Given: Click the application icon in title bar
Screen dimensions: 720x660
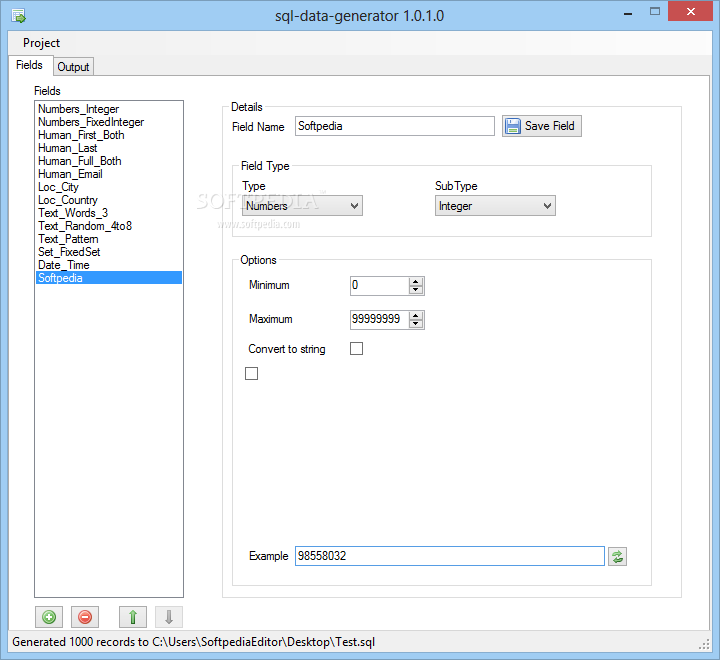Looking at the screenshot, I should [x=19, y=16].
